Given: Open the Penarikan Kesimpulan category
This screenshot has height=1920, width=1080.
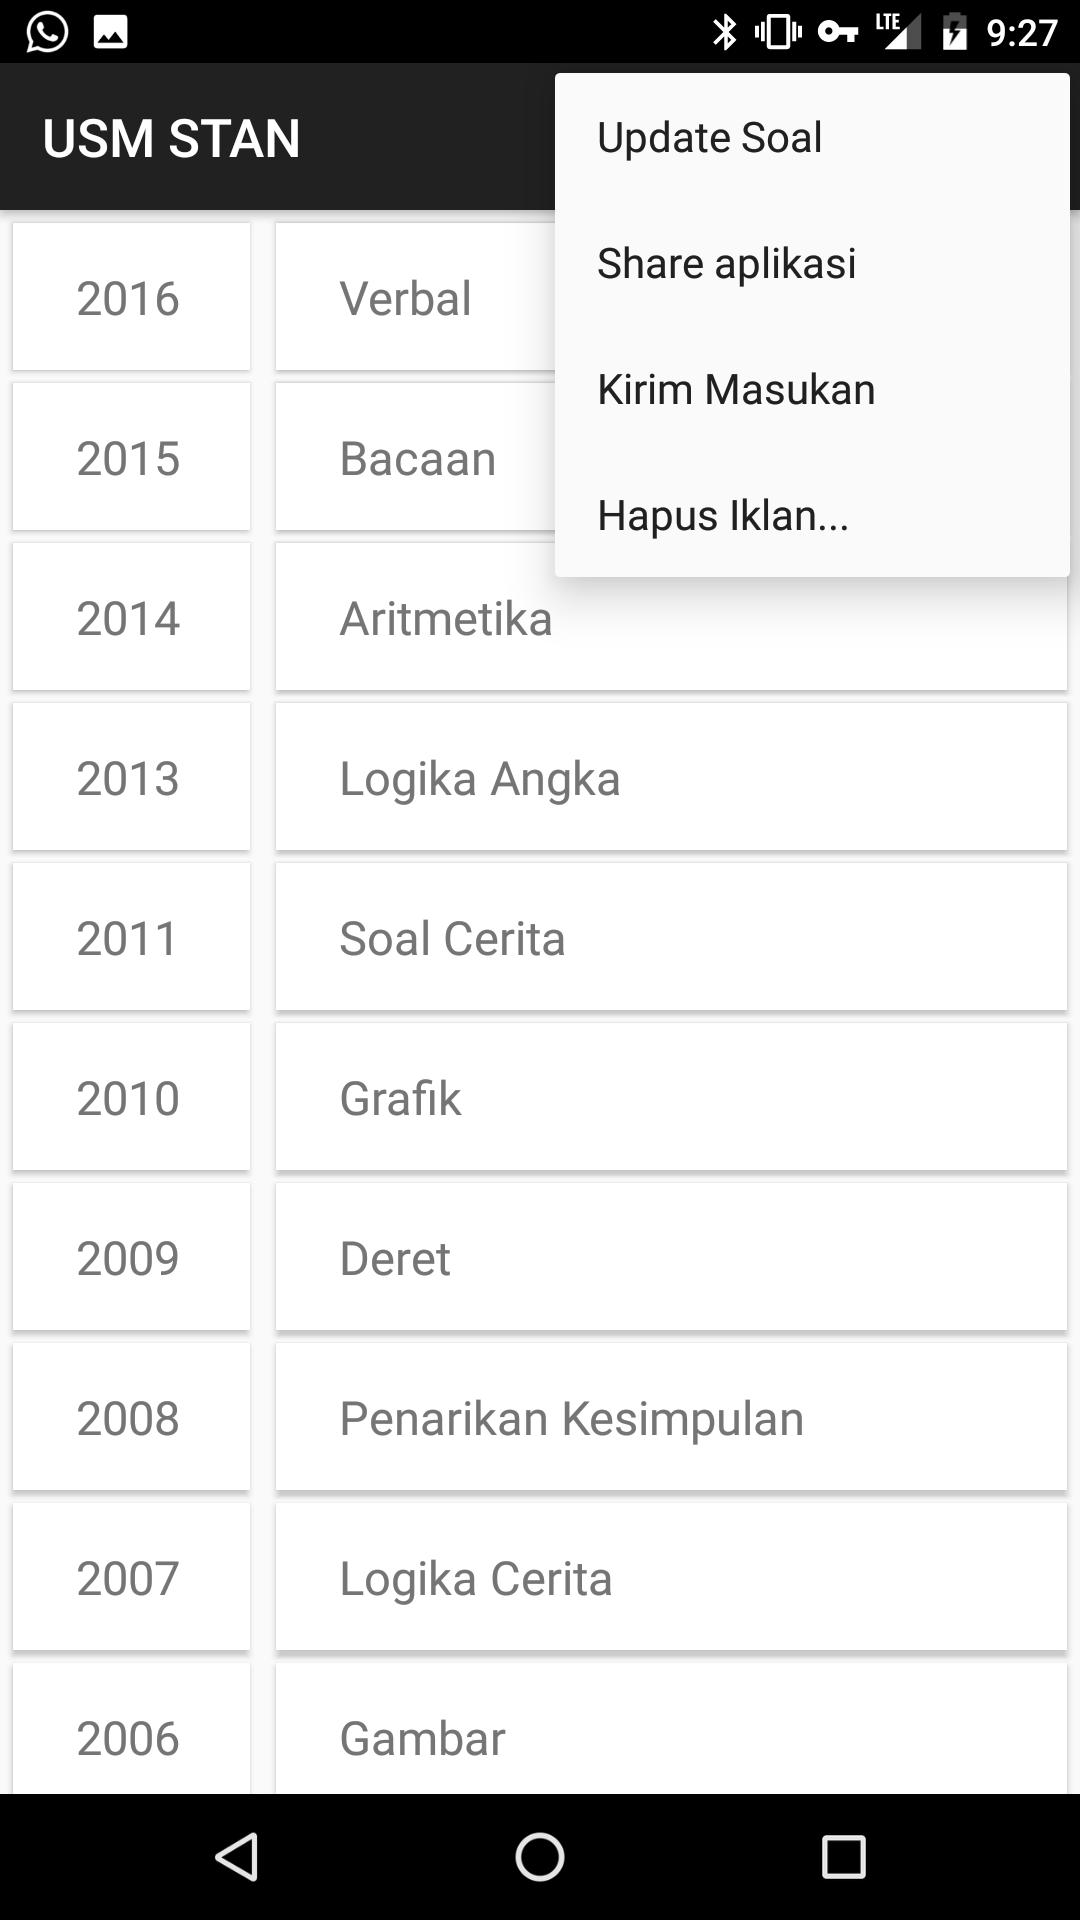Looking at the screenshot, I should (x=670, y=1418).
